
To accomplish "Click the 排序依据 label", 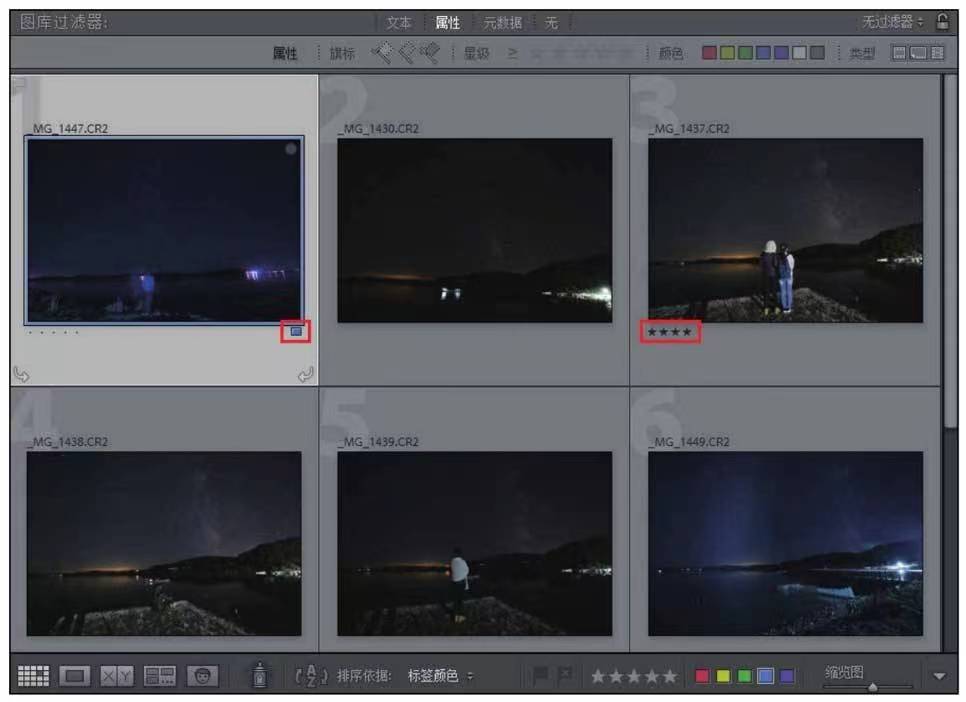I will (x=363, y=676).
